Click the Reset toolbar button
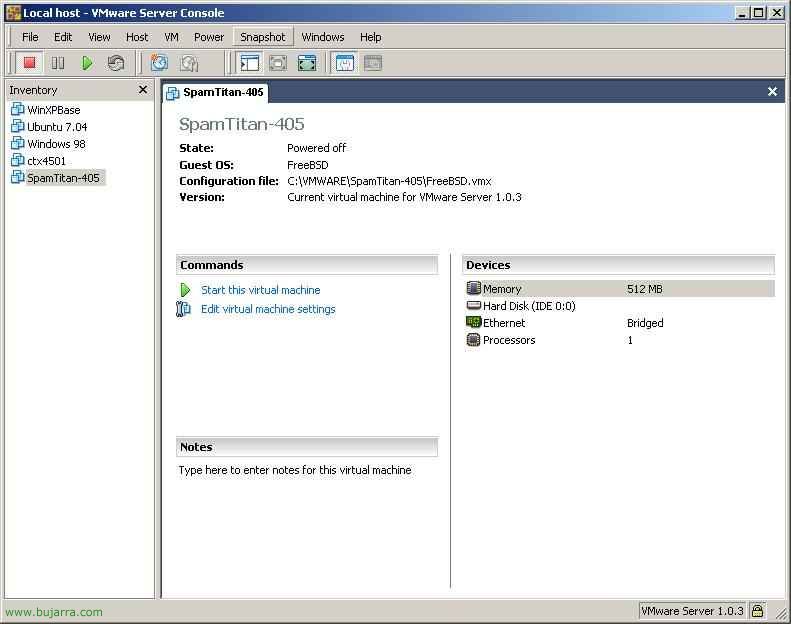This screenshot has height=624, width=791. click(116, 63)
